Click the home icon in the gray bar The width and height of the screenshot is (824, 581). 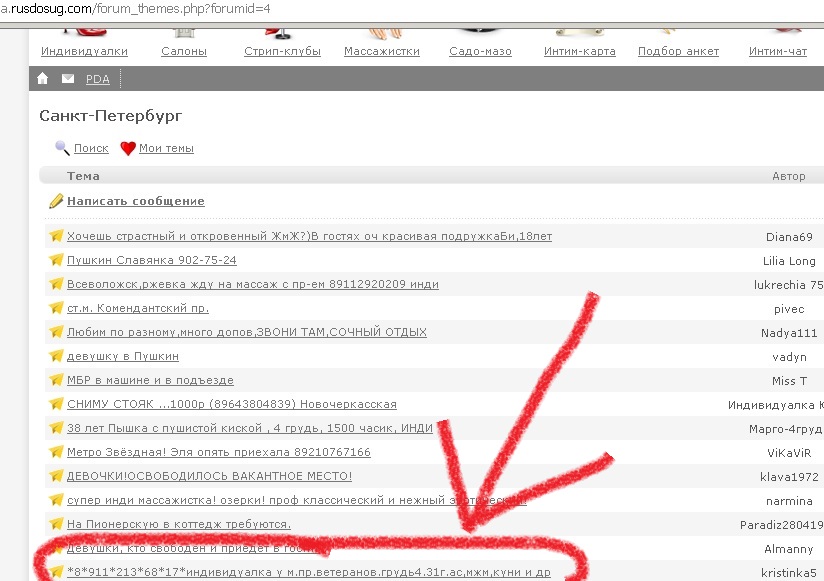pyautogui.click(x=42, y=79)
